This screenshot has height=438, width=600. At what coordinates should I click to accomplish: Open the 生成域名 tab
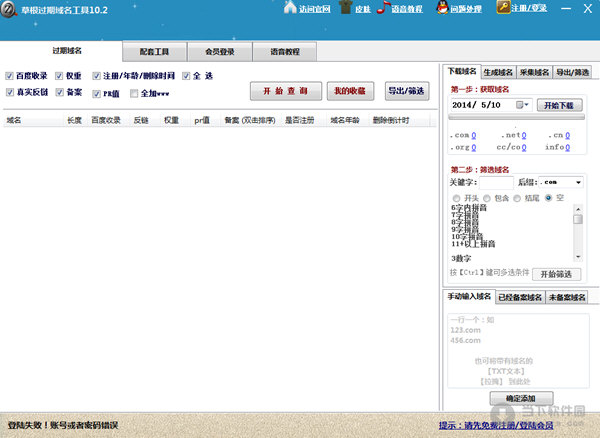pyautogui.click(x=497, y=71)
